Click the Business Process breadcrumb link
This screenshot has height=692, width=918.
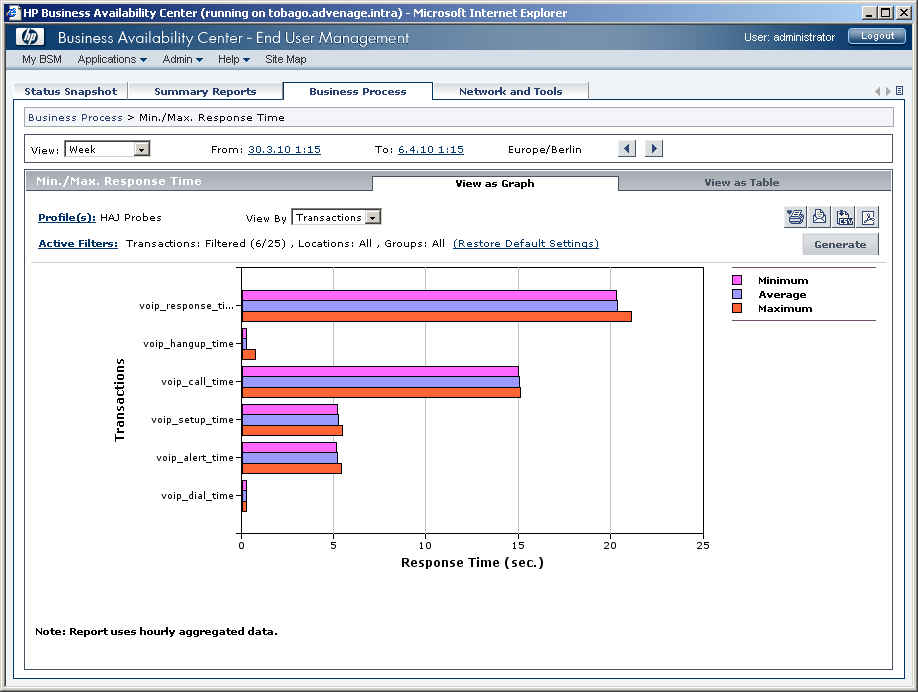pyautogui.click(x=75, y=118)
